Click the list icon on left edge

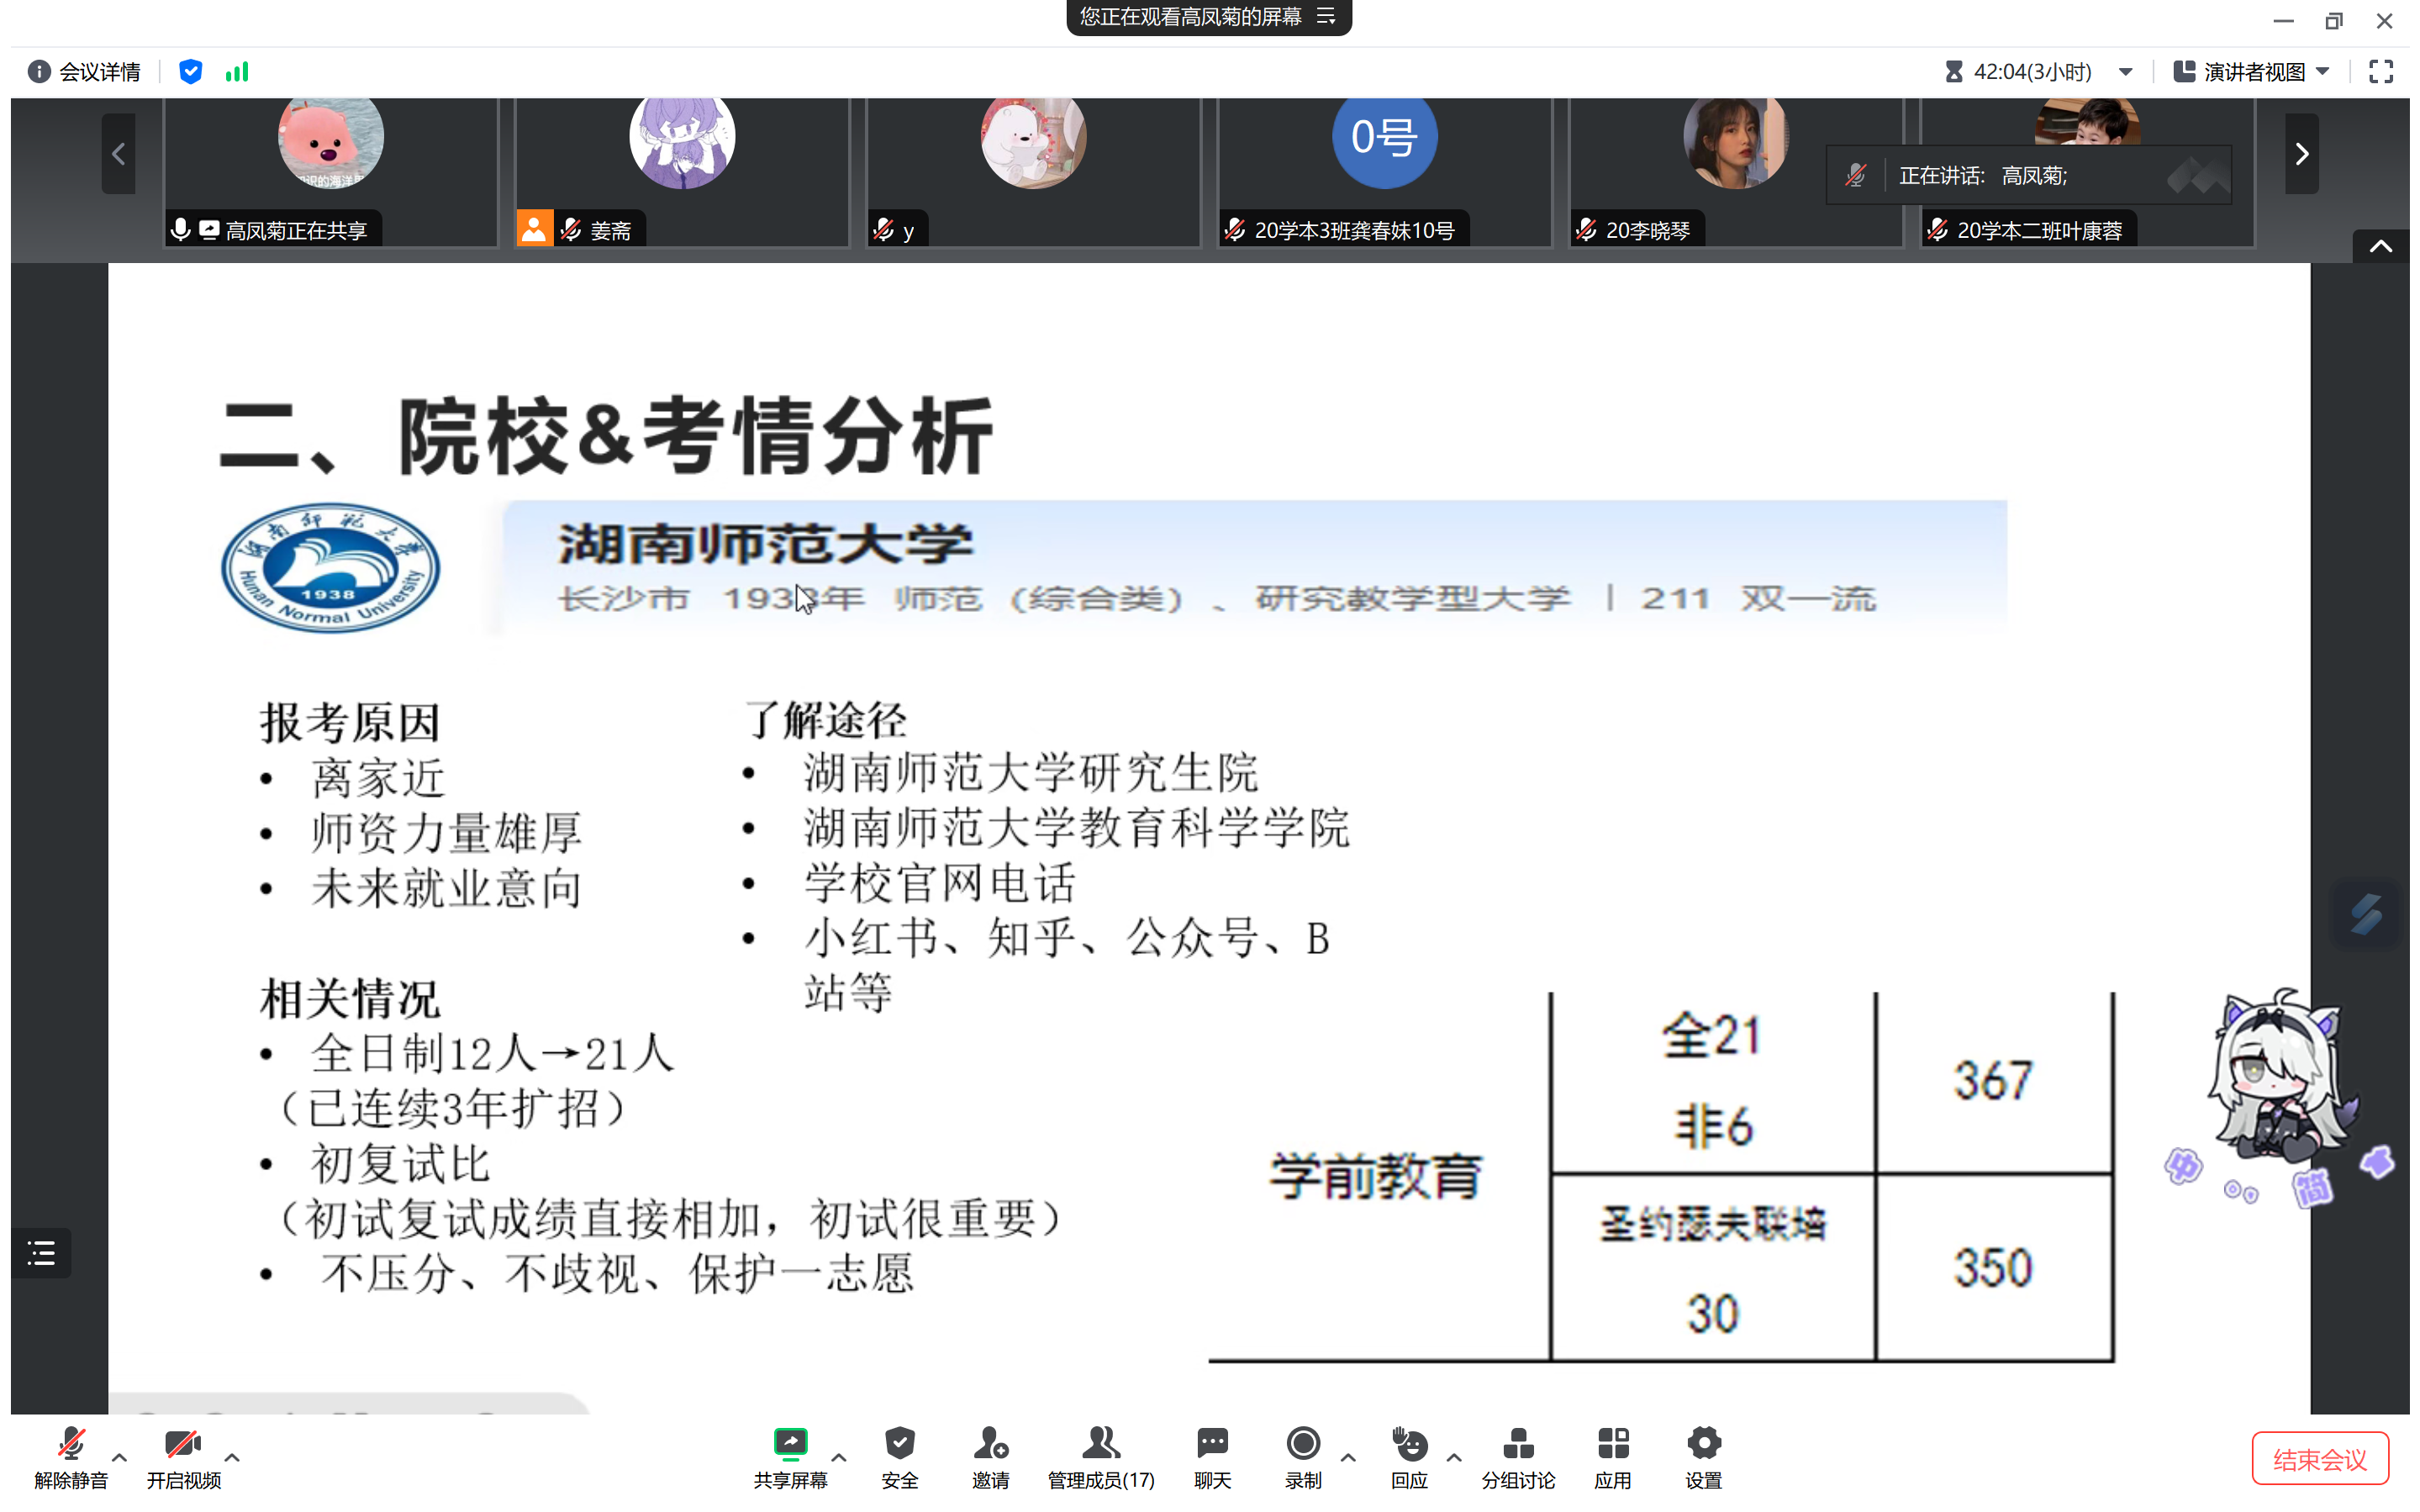pyautogui.click(x=41, y=1253)
